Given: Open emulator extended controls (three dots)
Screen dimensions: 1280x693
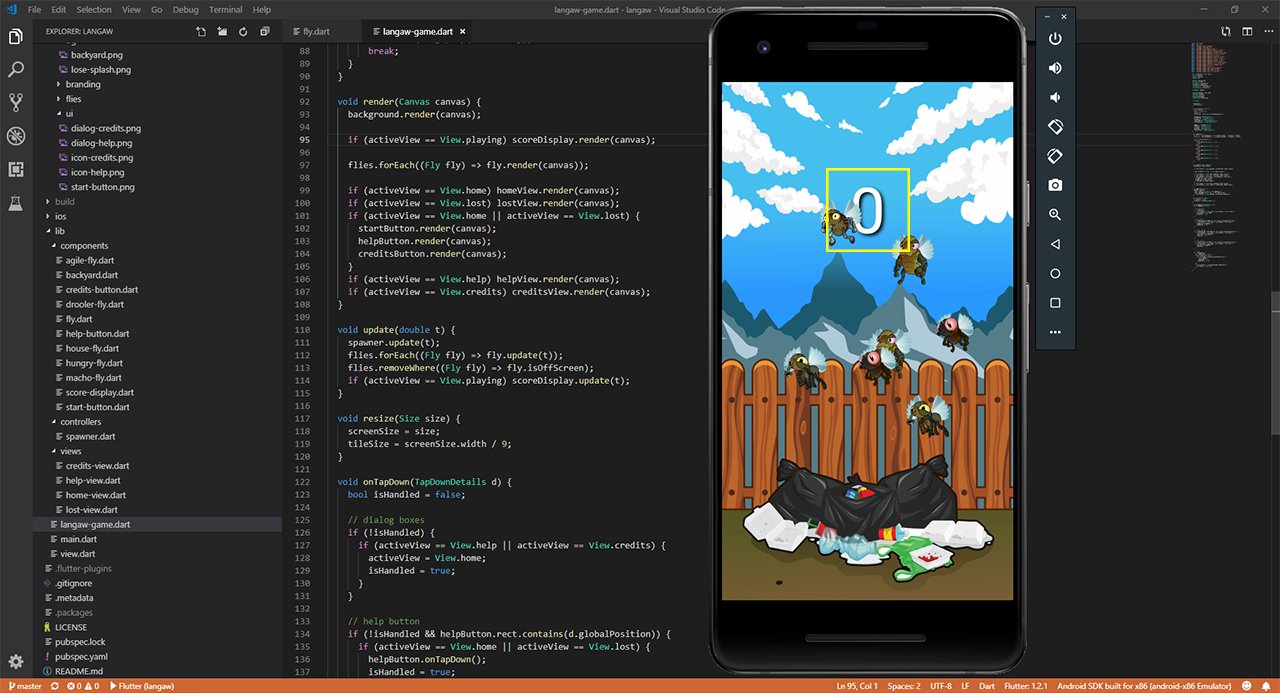Looking at the screenshot, I should [1055, 332].
